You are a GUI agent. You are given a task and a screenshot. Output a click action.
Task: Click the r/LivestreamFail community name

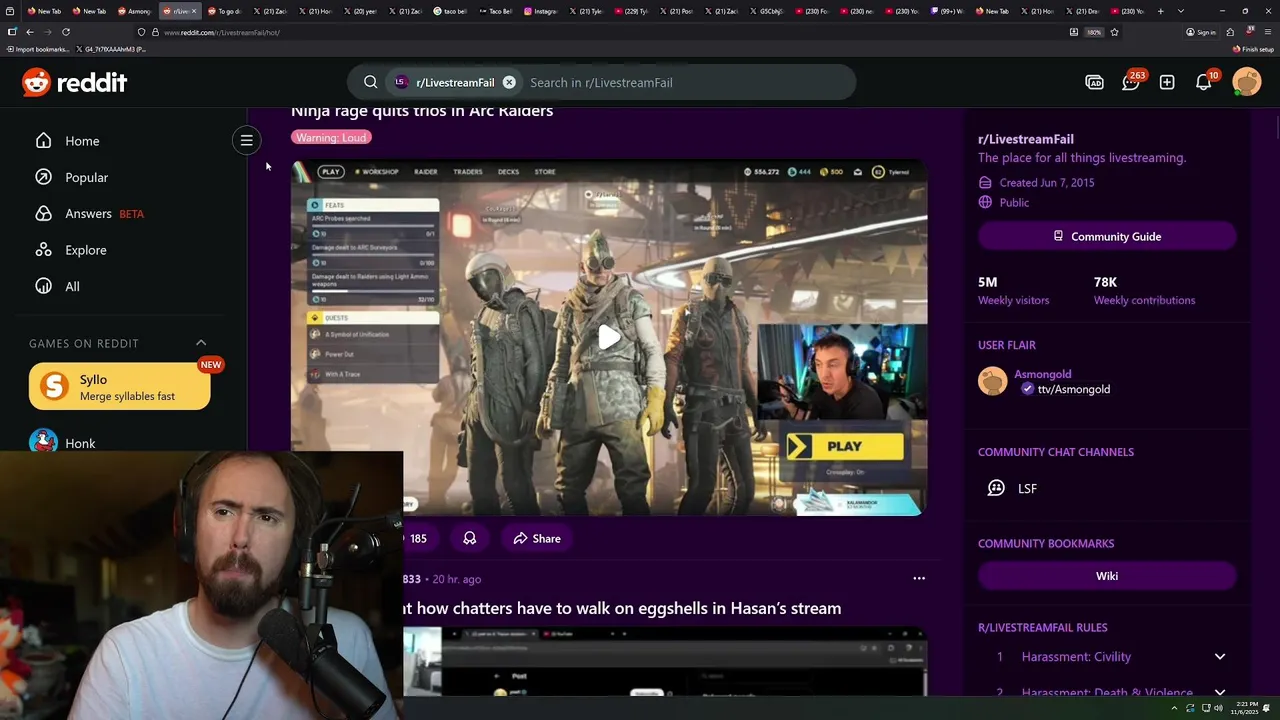click(x=1026, y=139)
